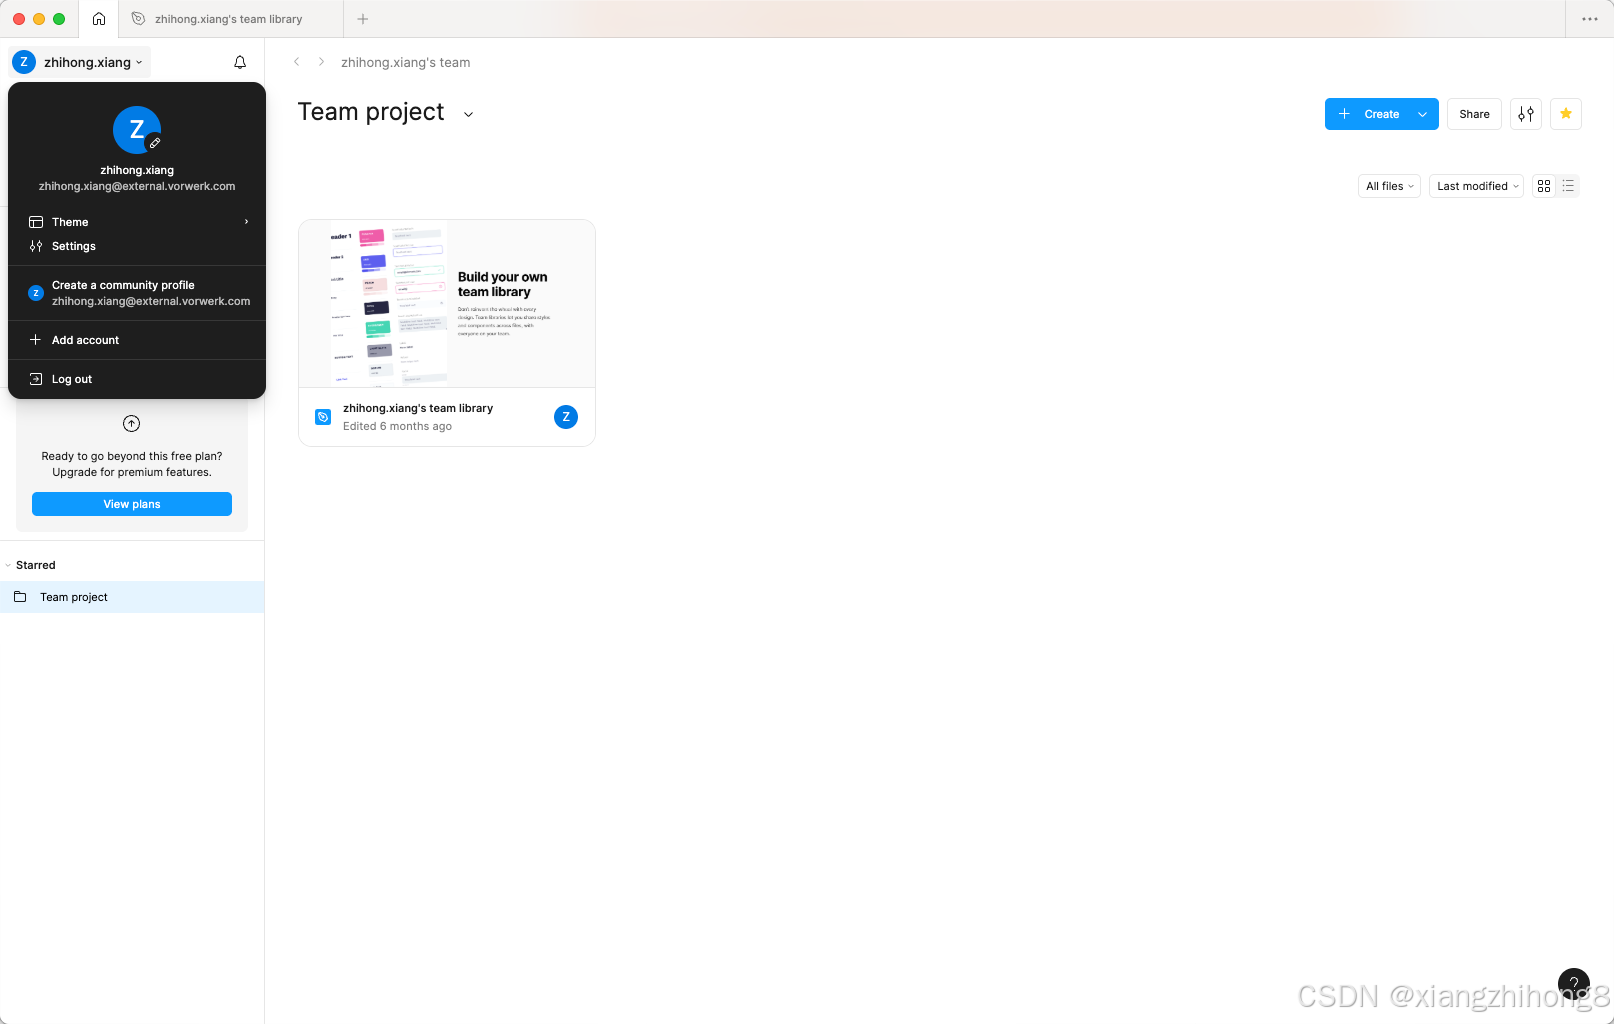Open the zhihong.xiang account dropdown
The width and height of the screenshot is (1614, 1024).
tap(80, 62)
